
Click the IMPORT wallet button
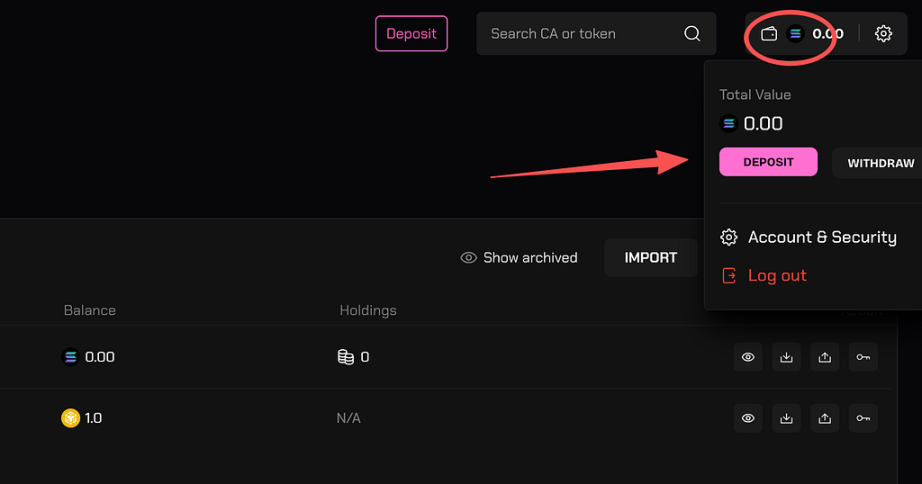[x=650, y=258]
